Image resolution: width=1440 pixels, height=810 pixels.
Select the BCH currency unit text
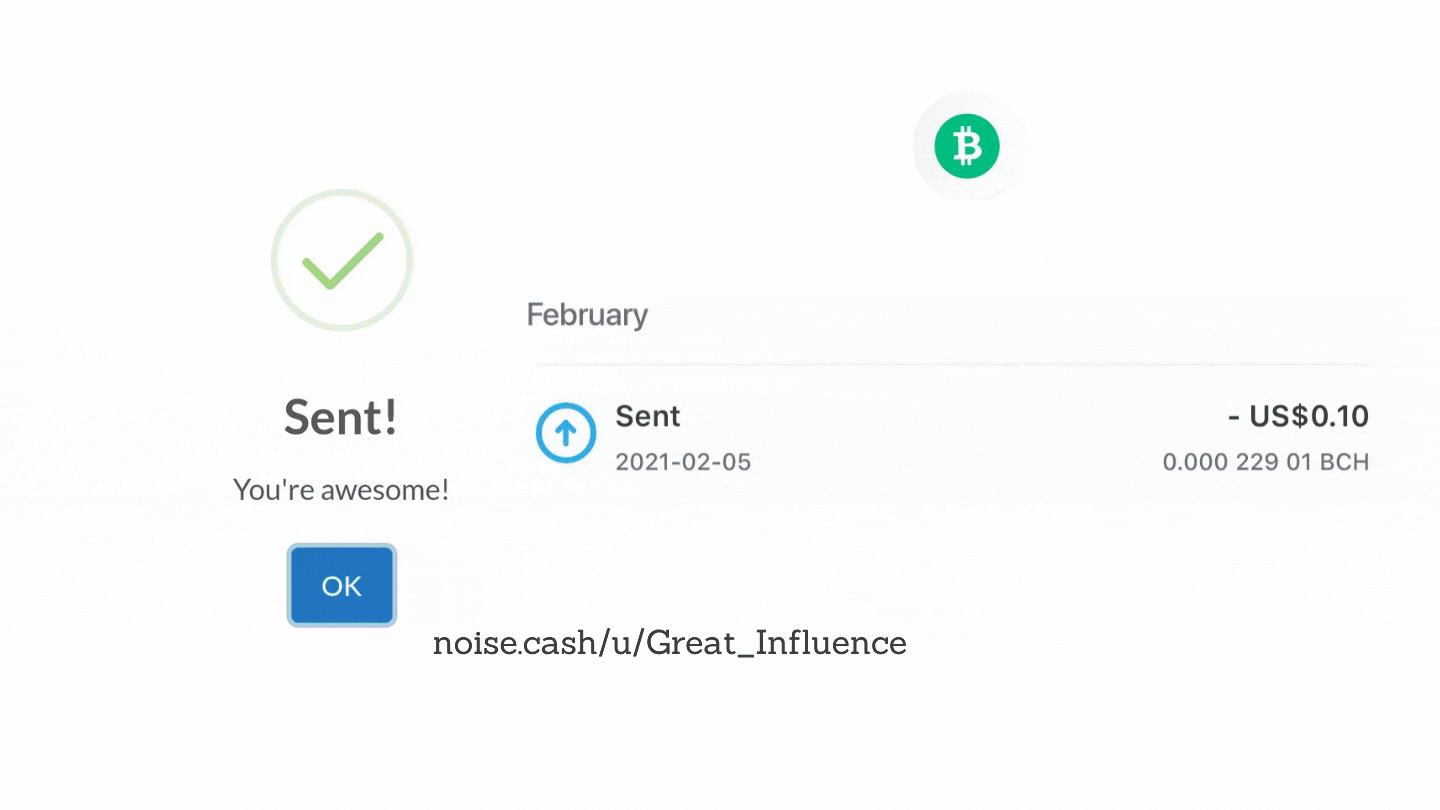tap(1344, 462)
